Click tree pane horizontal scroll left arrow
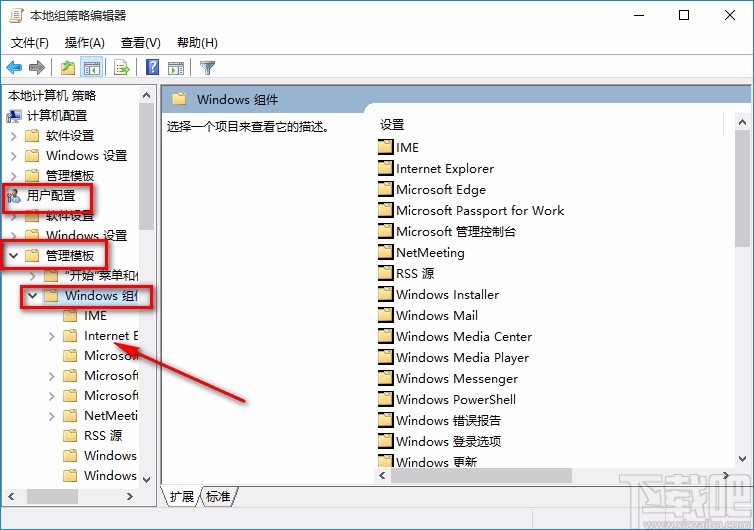The width and height of the screenshot is (754, 530). [12, 496]
